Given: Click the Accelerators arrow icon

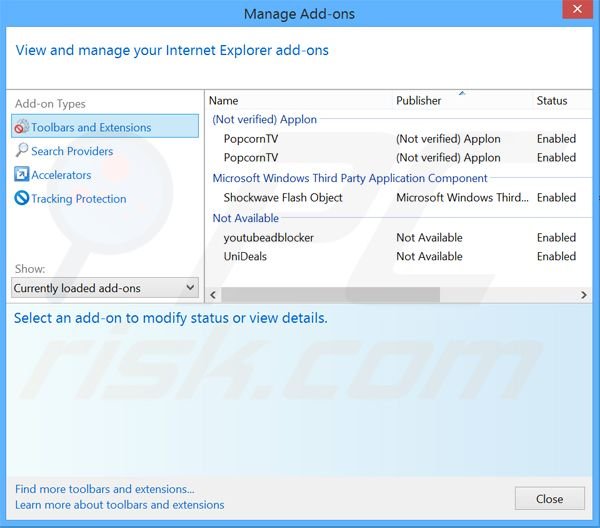Looking at the screenshot, I should coord(21,174).
